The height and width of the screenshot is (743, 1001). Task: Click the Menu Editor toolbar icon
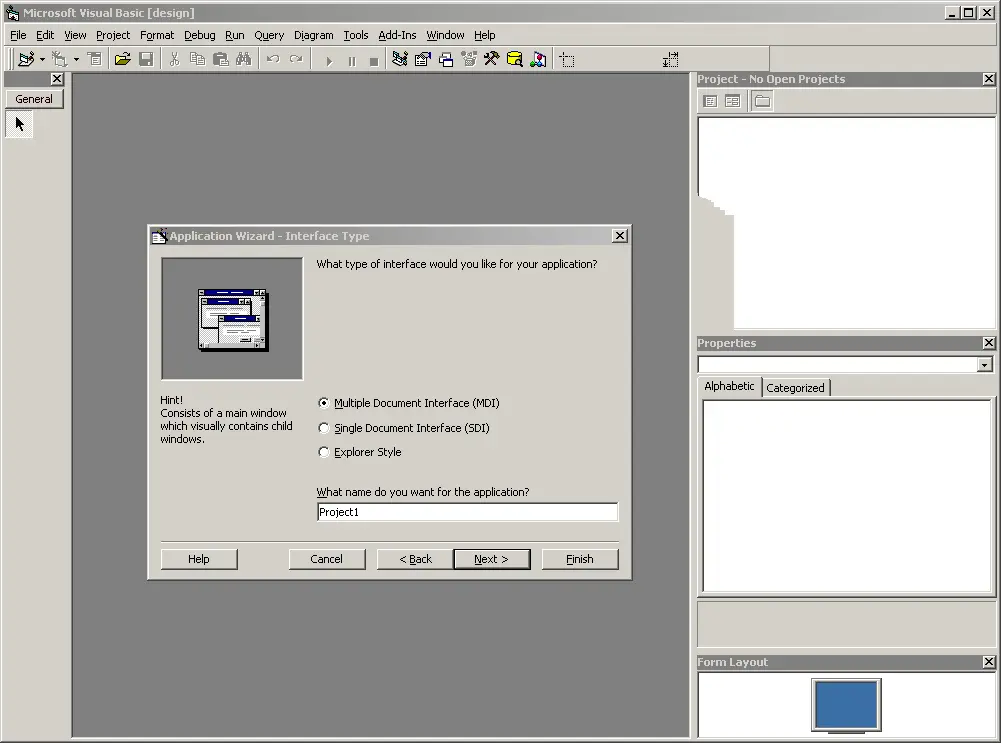[94, 60]
